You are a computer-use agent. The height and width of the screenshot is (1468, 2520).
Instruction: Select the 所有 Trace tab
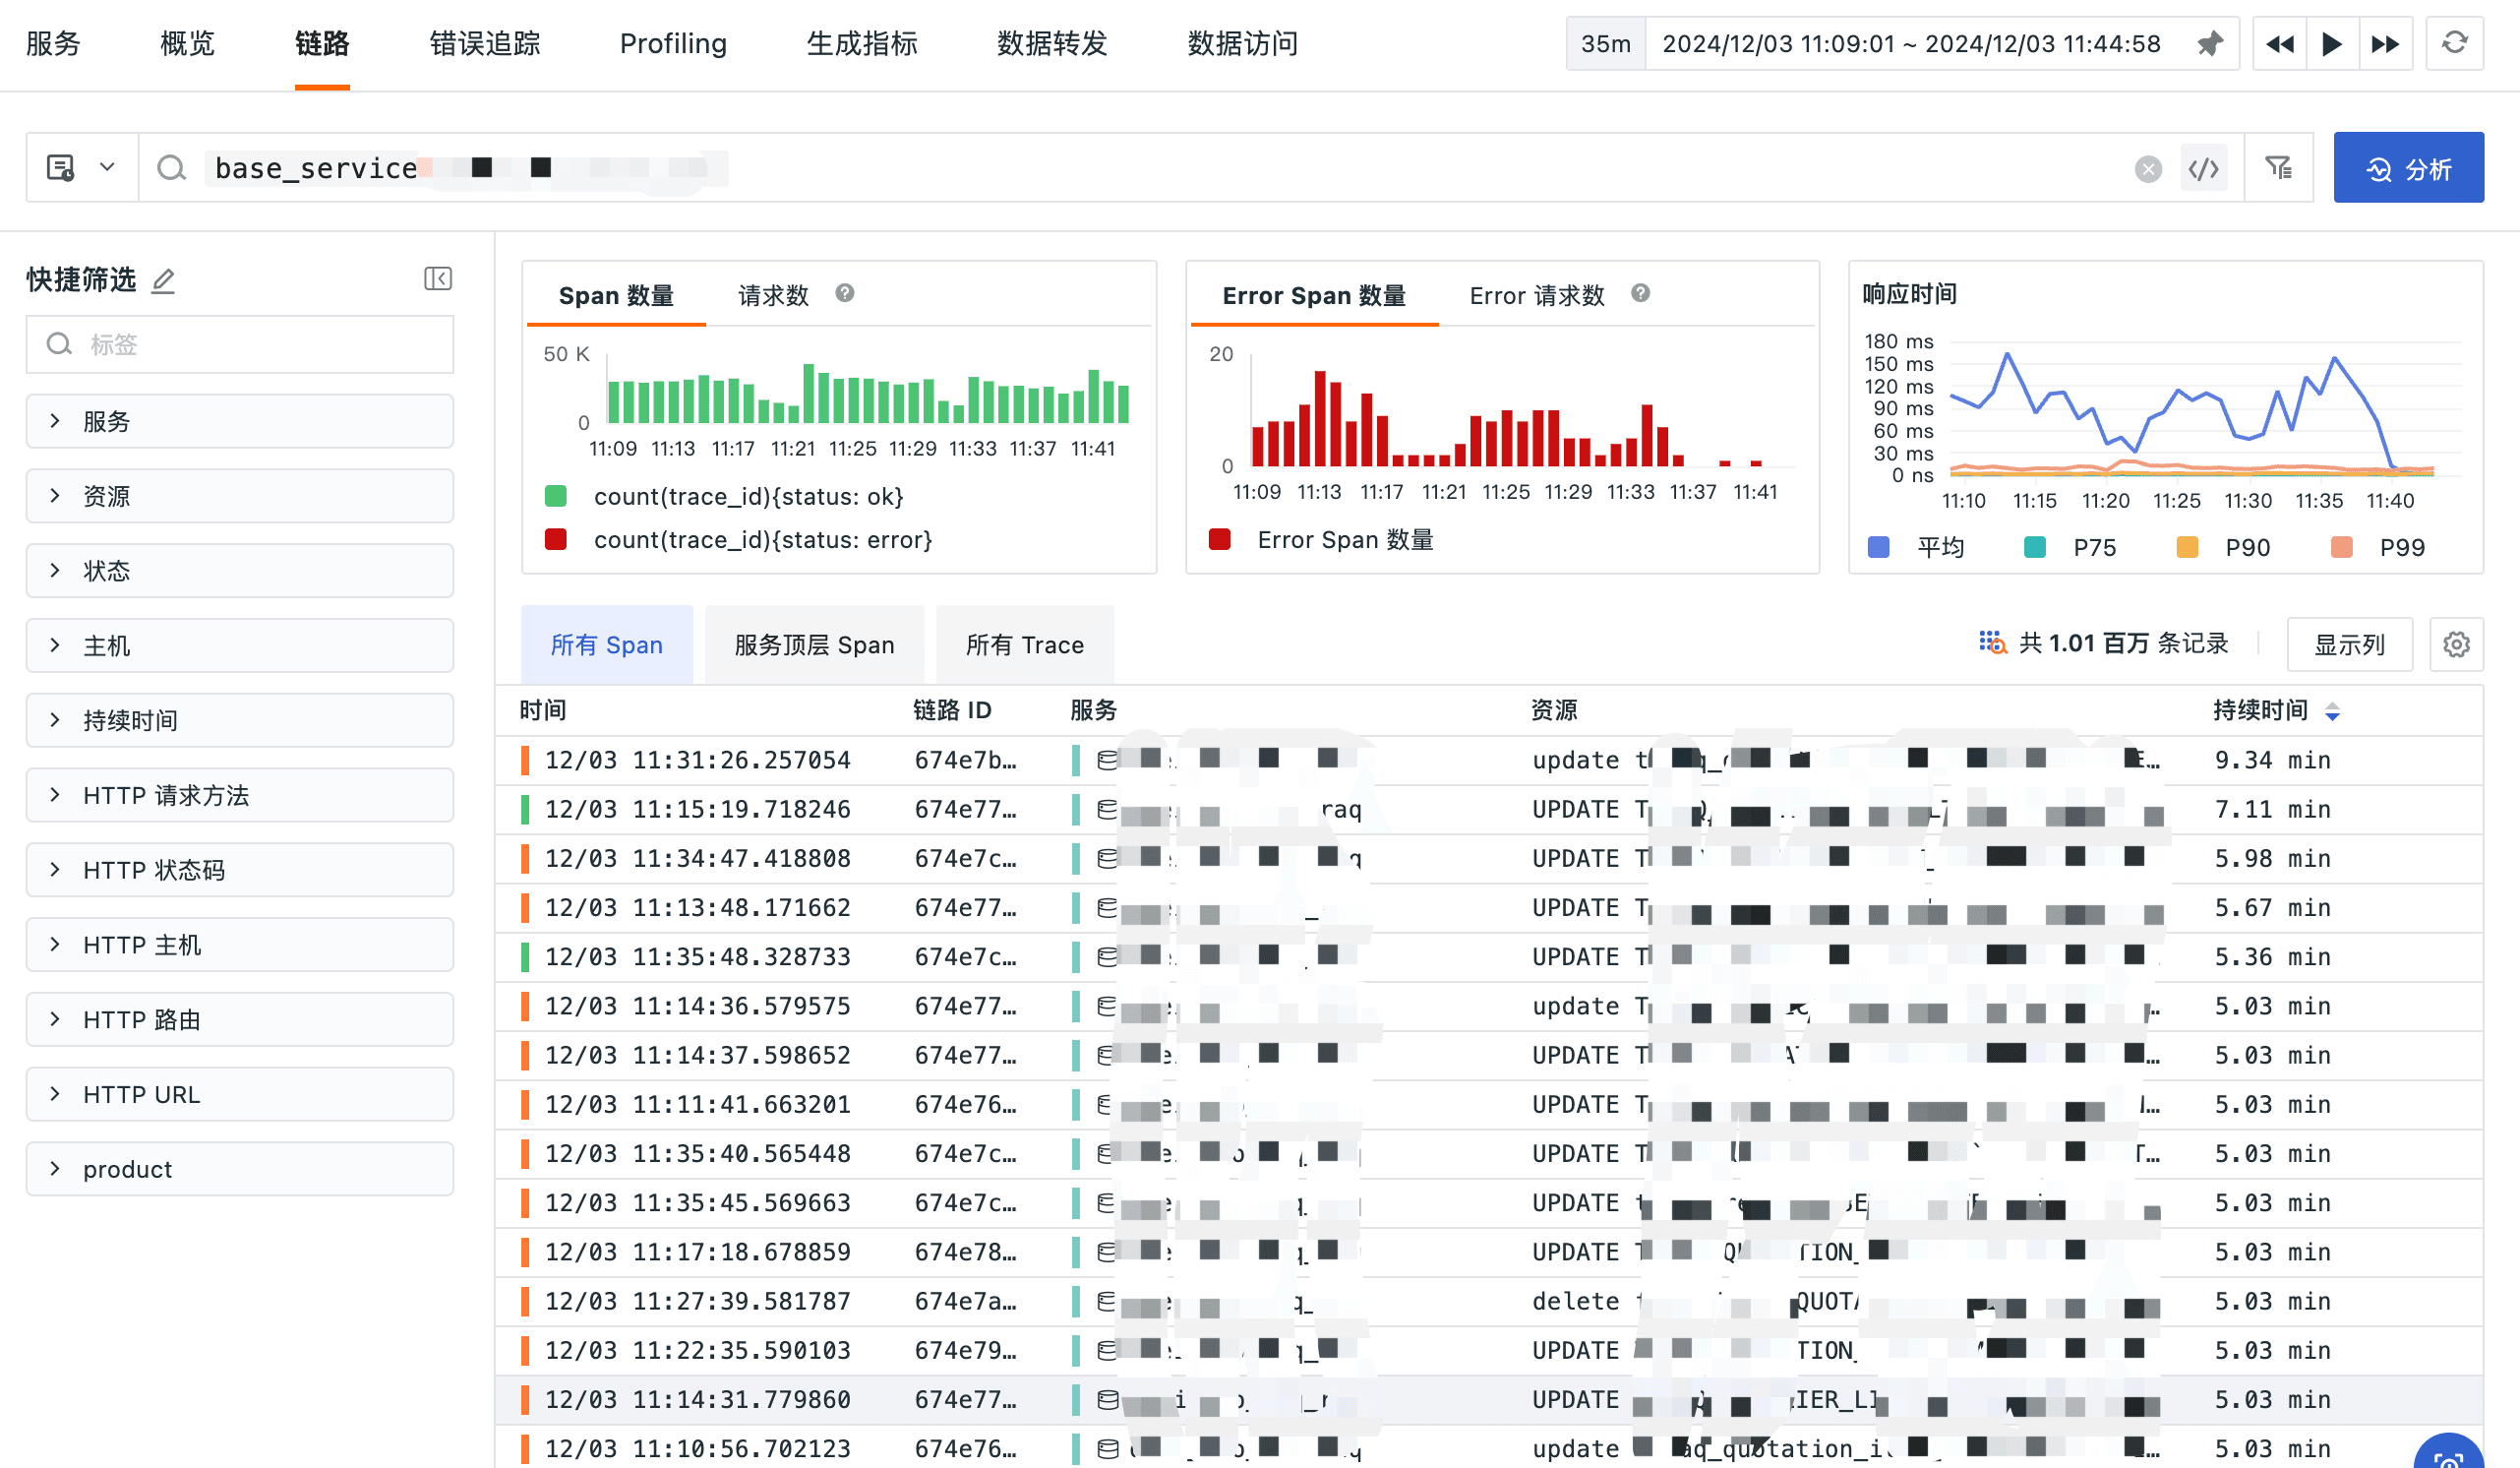pos(1024,646)
